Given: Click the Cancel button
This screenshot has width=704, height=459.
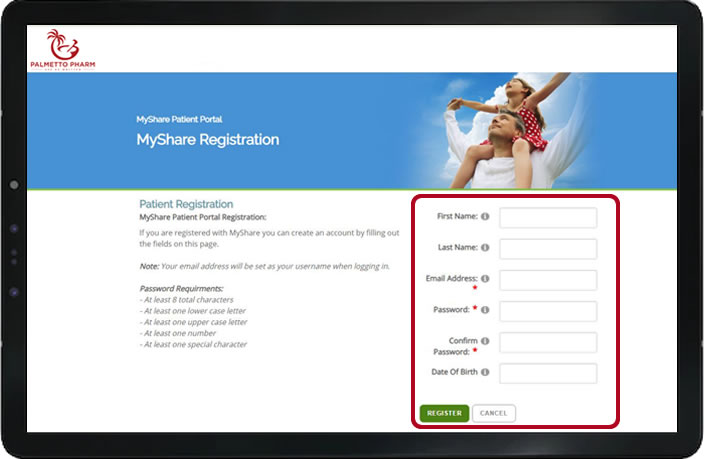Looking at the screenshot, I should [493, 413].
